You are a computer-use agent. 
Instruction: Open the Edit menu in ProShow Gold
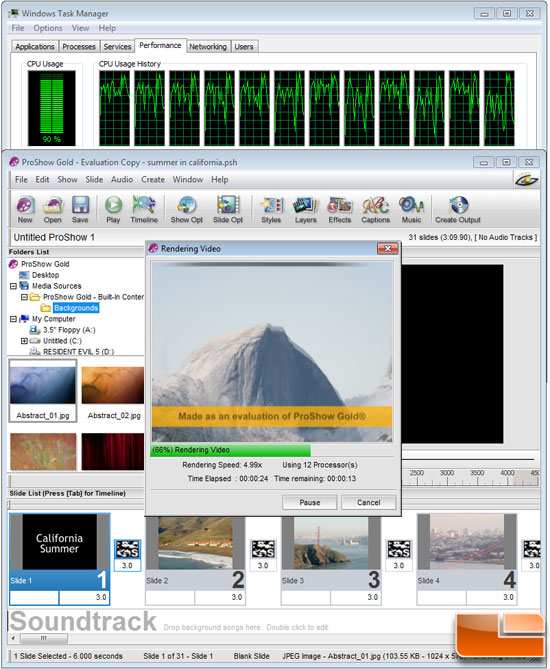(42, 180)
